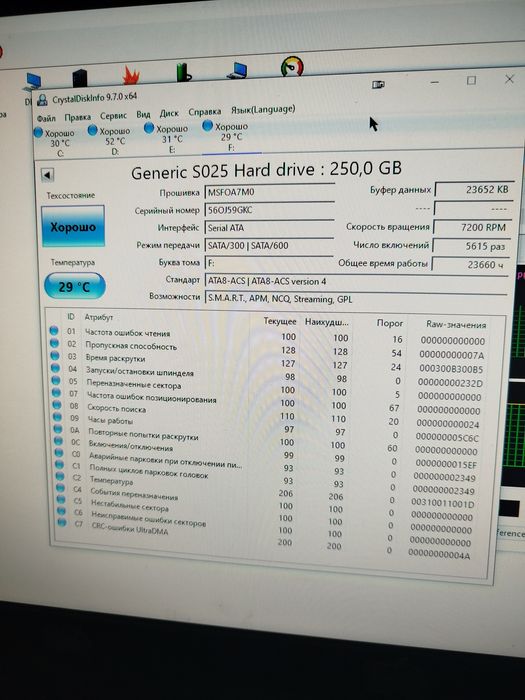The width and height of the screenshot is (525, 700).
Task: Click status dot for attribute C0 Аварийные парковки
Action: tap(58, 452)
